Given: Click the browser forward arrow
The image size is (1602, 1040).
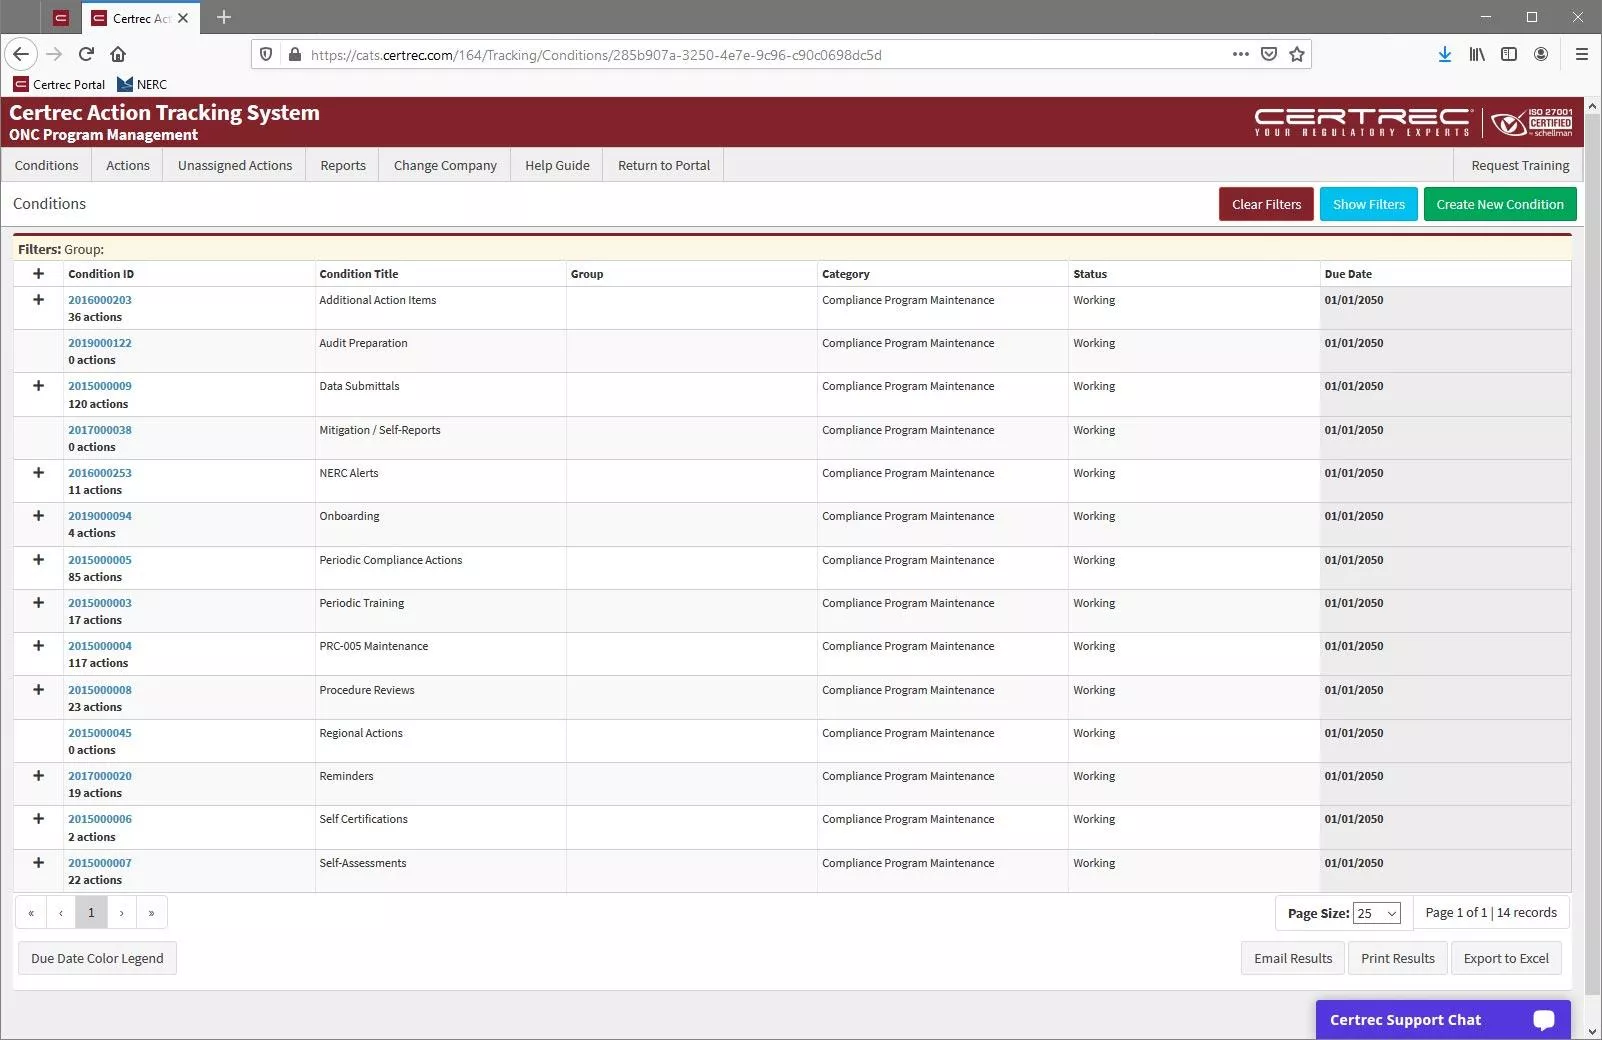Looking at the screenshot, I should click(x=54, y=54).
